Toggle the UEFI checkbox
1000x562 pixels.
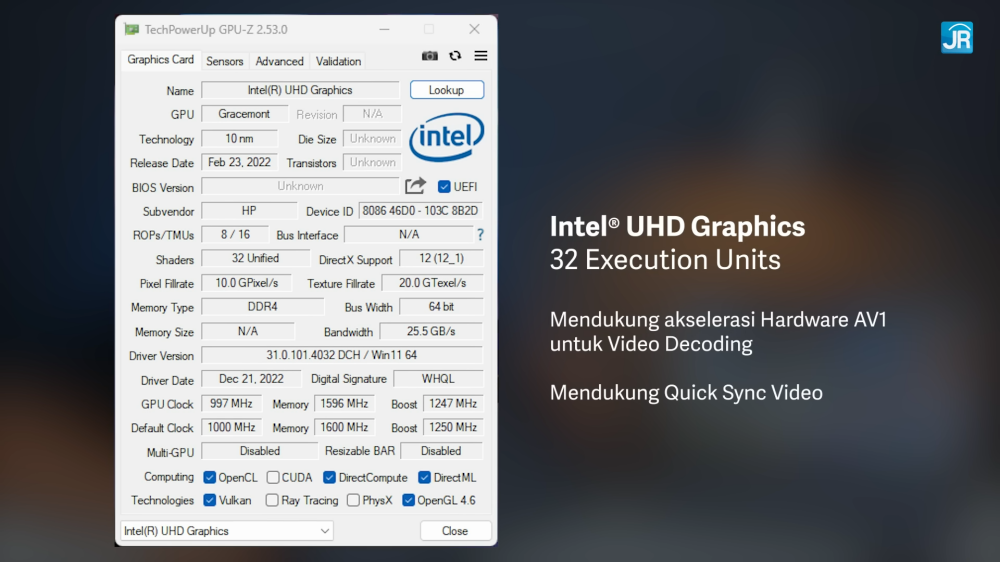point(445,187)
